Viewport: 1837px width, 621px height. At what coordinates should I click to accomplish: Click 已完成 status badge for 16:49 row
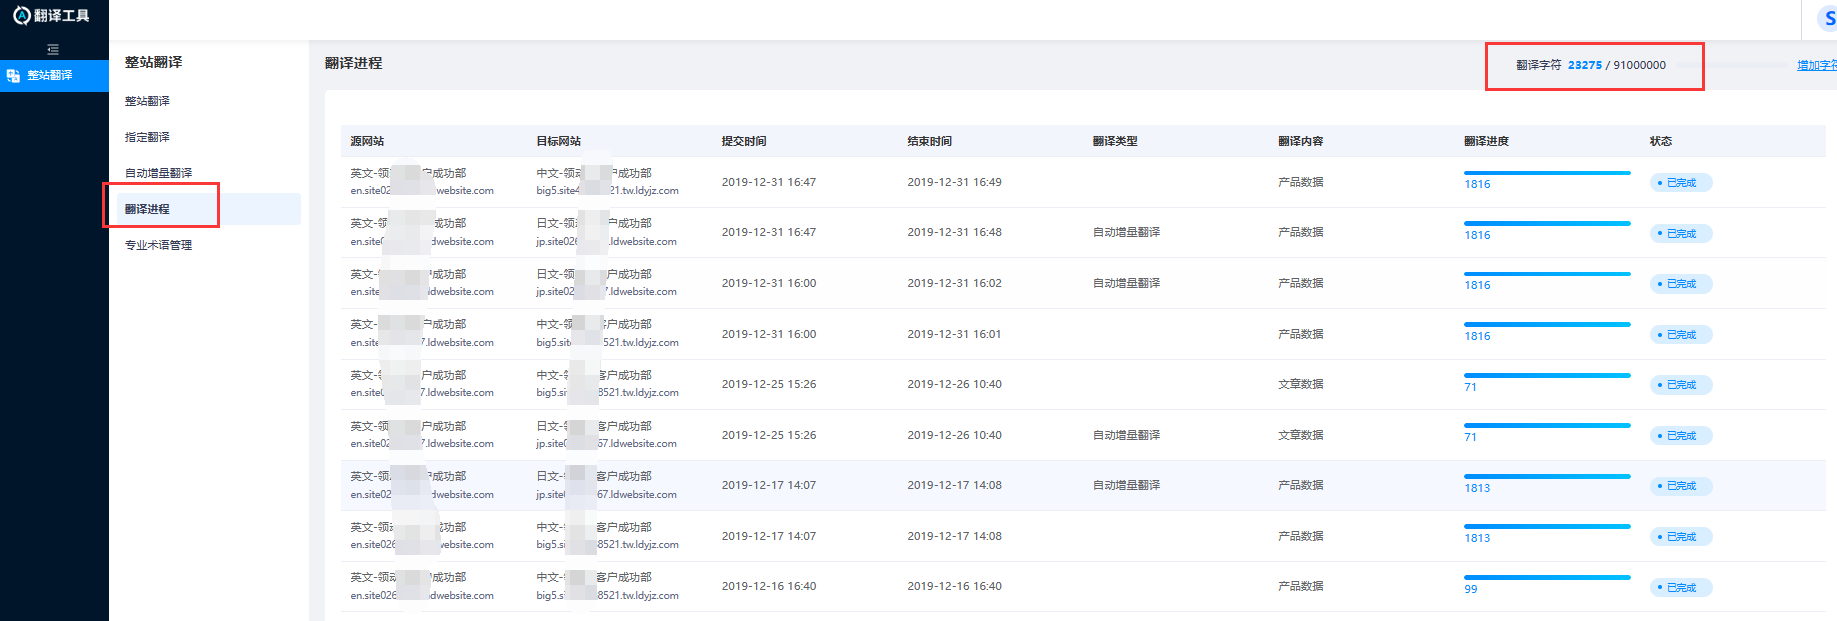(1681, 183)
